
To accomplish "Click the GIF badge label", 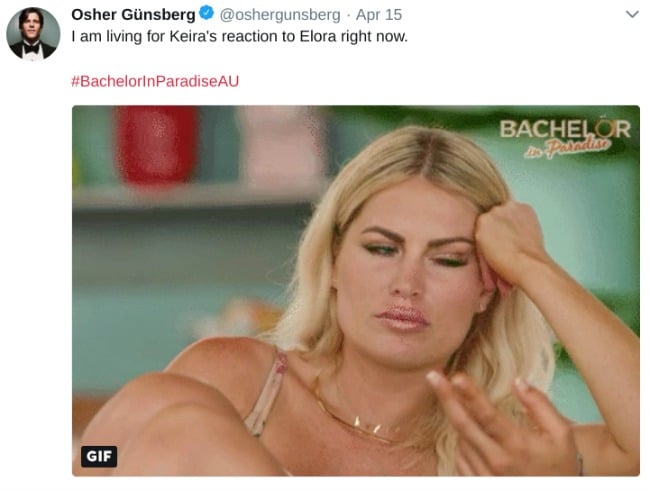I will [x=99, y=456].
